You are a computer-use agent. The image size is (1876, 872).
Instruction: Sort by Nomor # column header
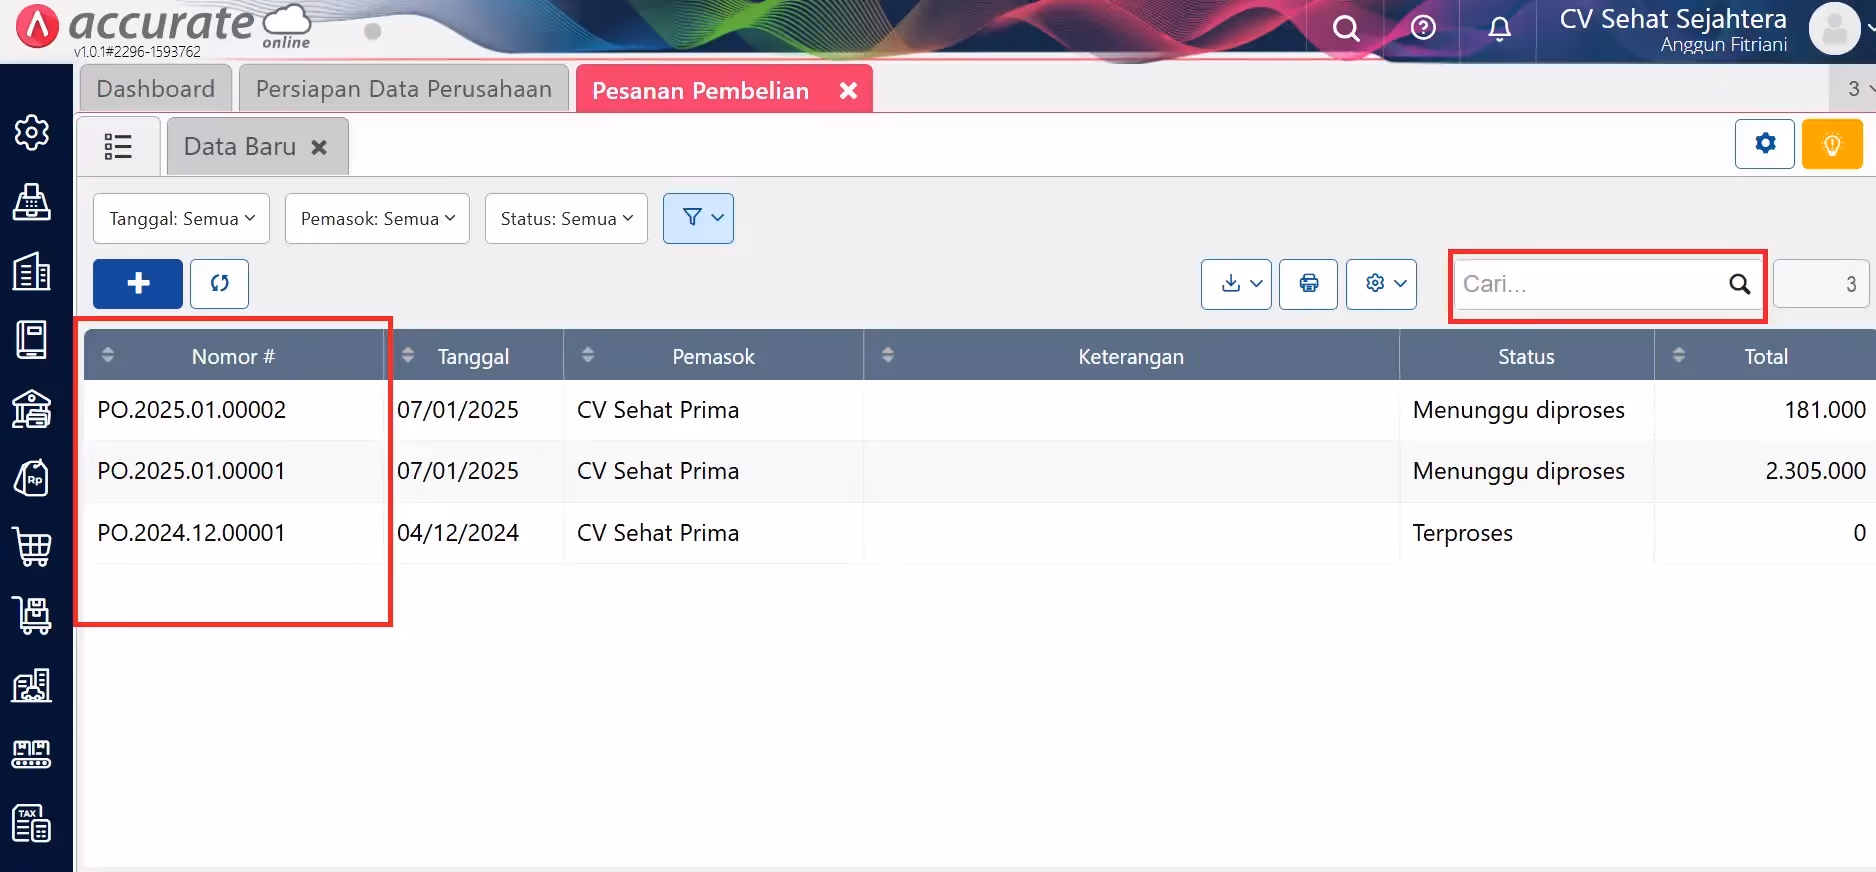click(233, 356)
